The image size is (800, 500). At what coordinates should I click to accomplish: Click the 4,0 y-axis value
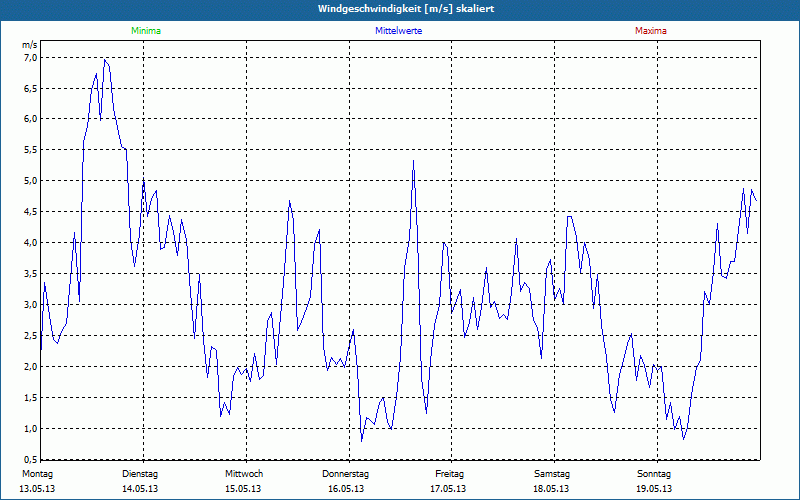[x=31, y=243]
